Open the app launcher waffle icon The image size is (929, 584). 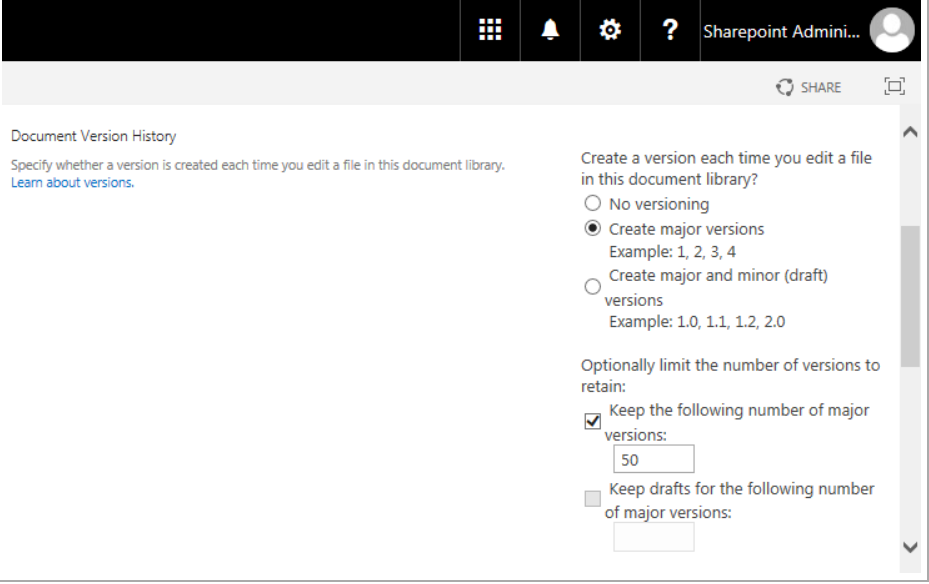pyautogui.click(x=490, y=30)
